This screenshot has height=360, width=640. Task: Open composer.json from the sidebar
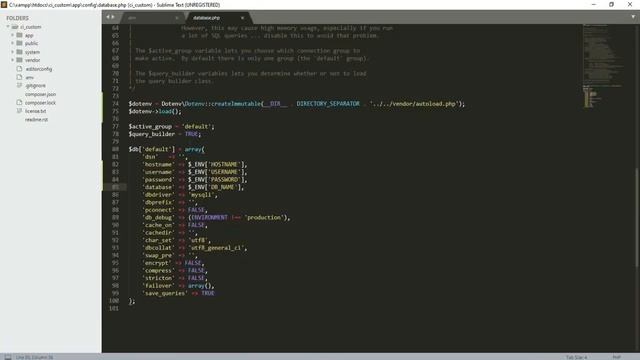click(x=40, y=94)
